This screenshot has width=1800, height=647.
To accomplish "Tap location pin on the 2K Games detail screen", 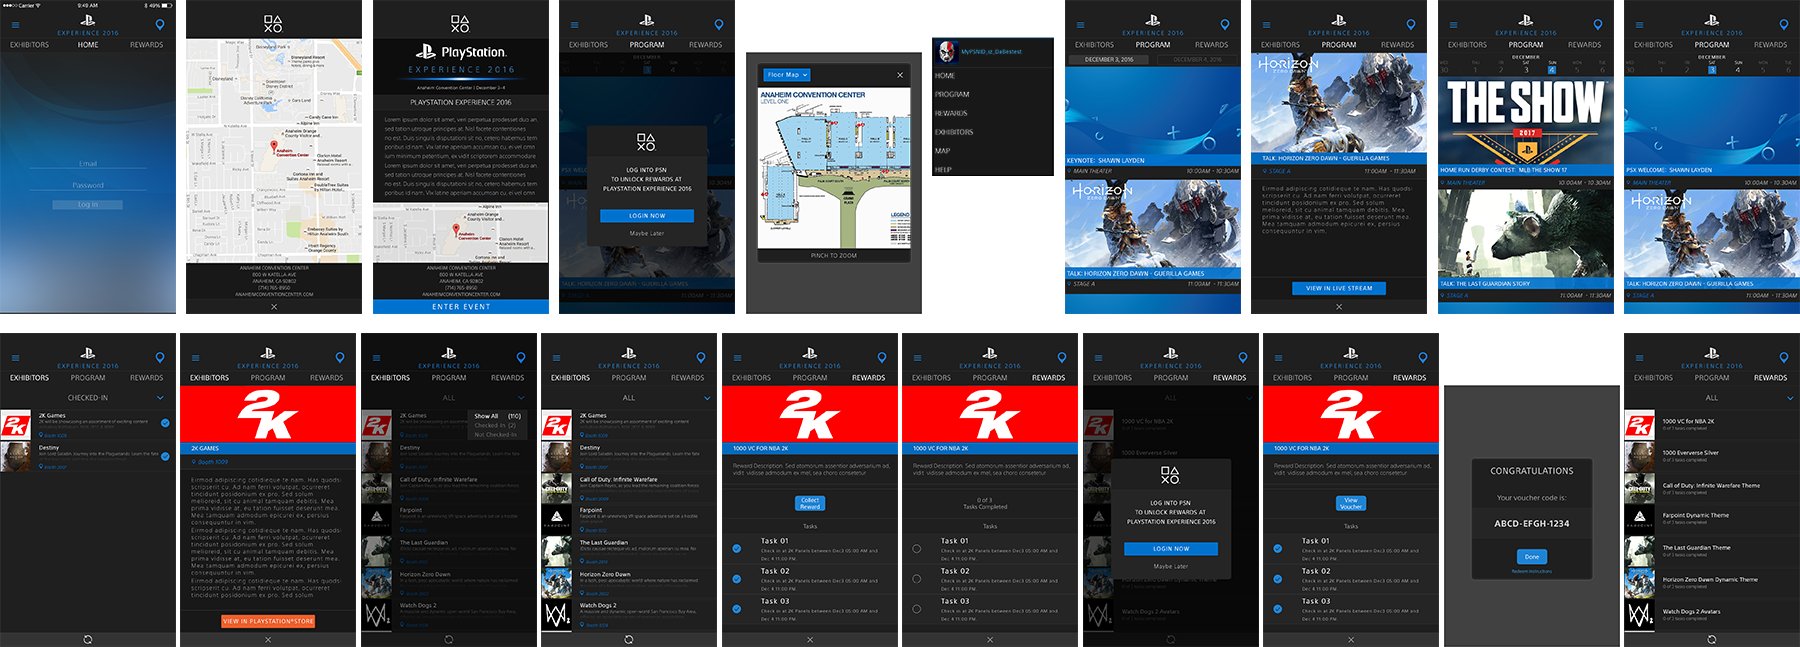I will (x=340, y=357).
